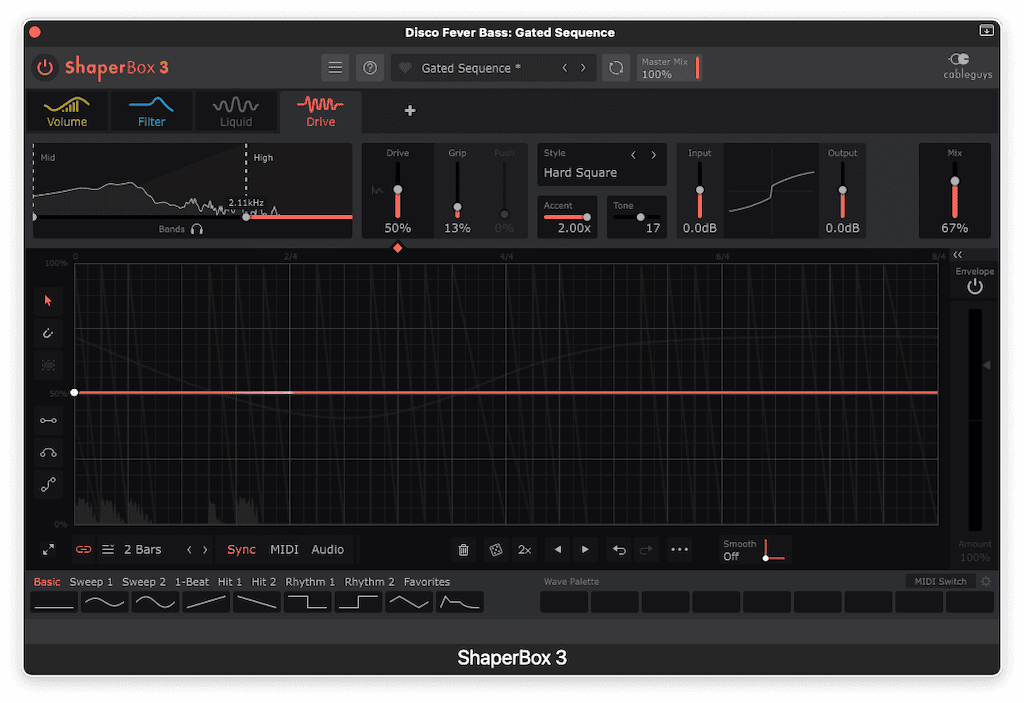Click the 2x pattern repeat icon
The width and height of the screenshot is (1024, 703).
click(x=524, y=550)
